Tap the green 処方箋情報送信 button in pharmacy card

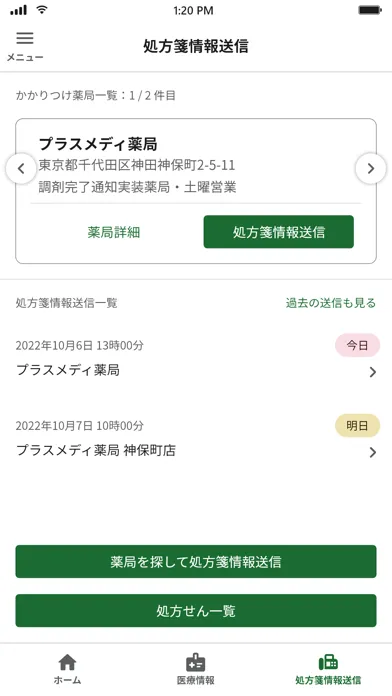279,232
